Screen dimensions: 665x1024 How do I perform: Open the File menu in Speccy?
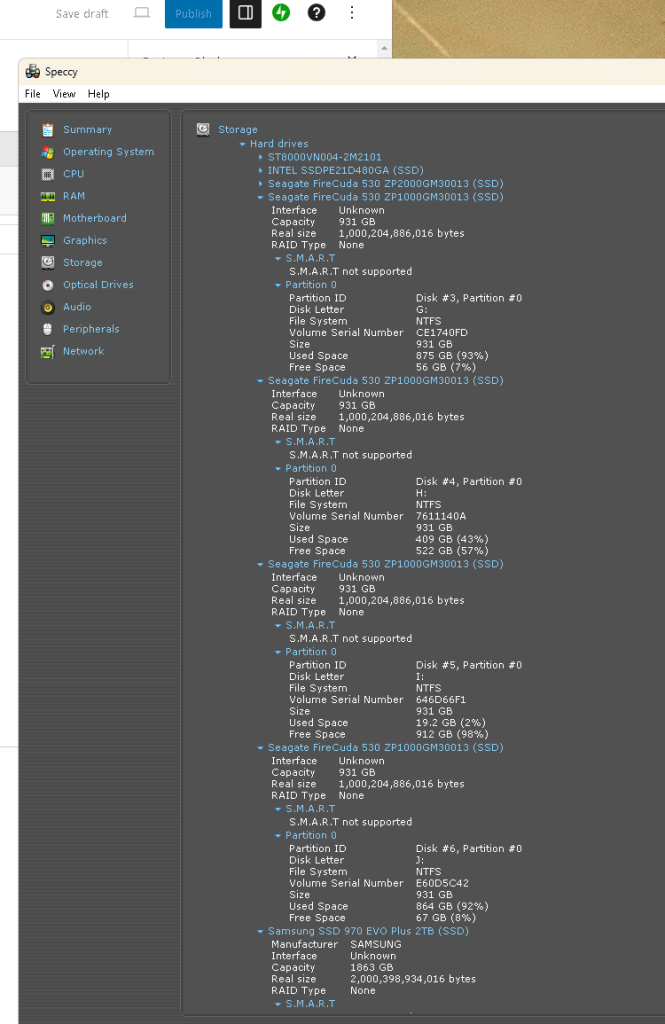coord(33,94)
